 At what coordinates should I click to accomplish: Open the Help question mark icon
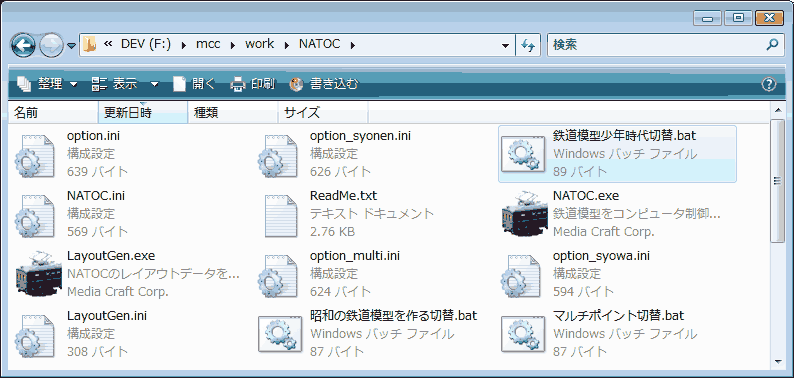pos(769,84)
